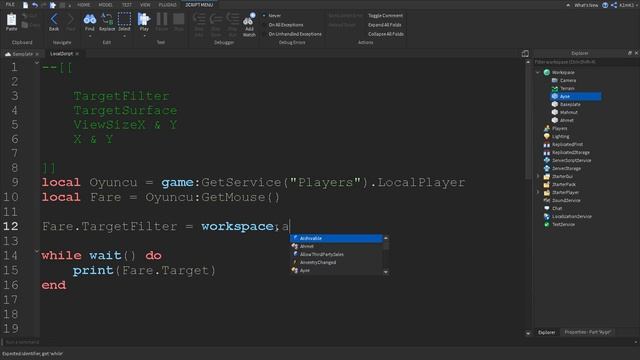Select On Unhandled Exceptions option
640x360 pixels.
pyautogui.click(x=295, y=34)
